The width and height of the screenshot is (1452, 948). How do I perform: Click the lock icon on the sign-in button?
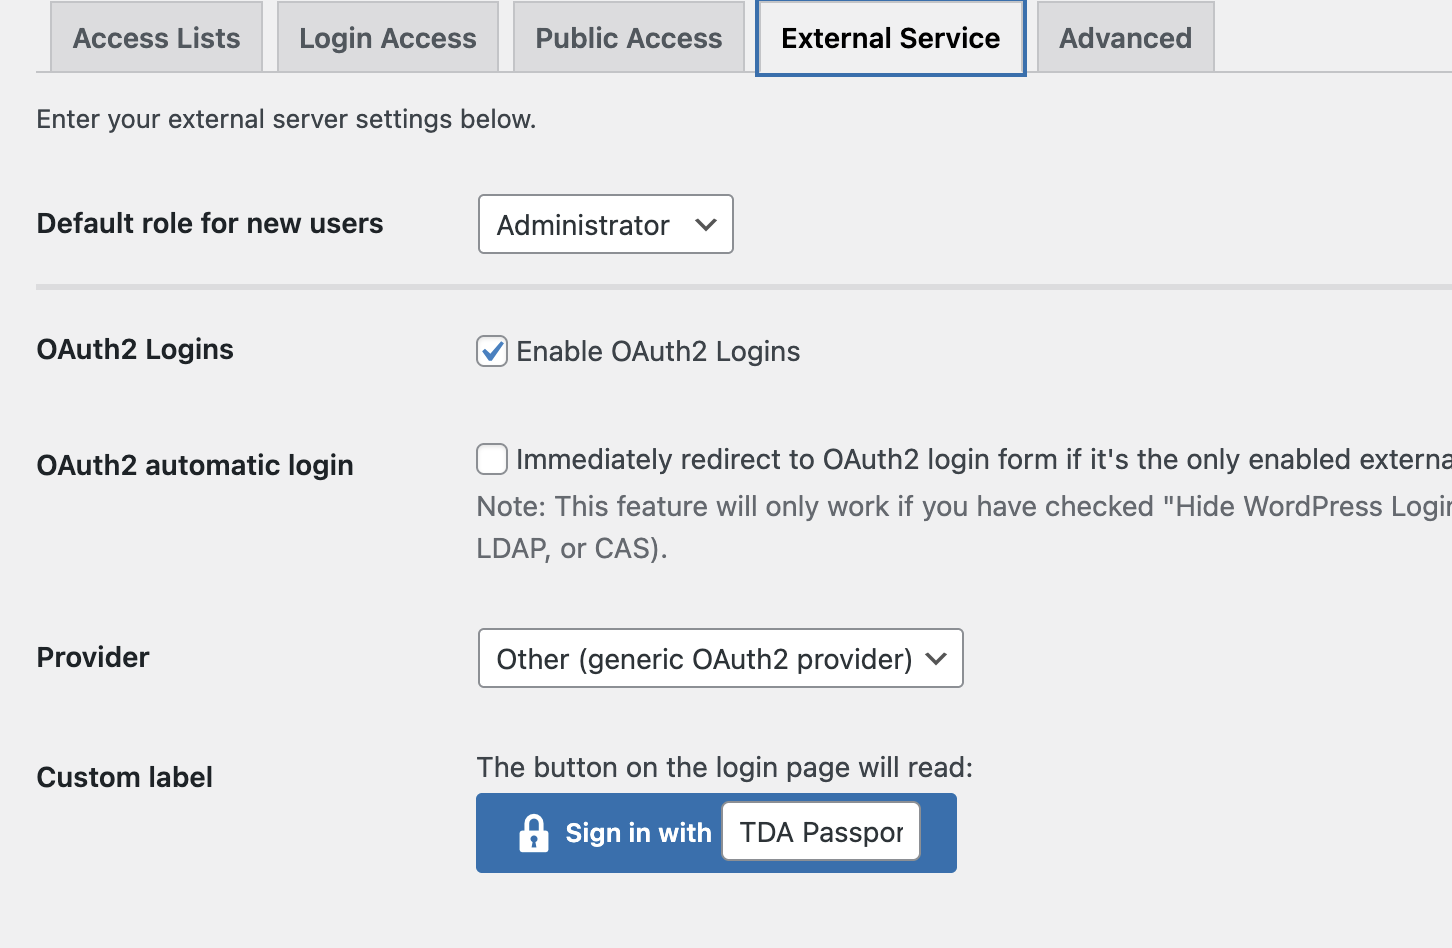coord(534,833)
